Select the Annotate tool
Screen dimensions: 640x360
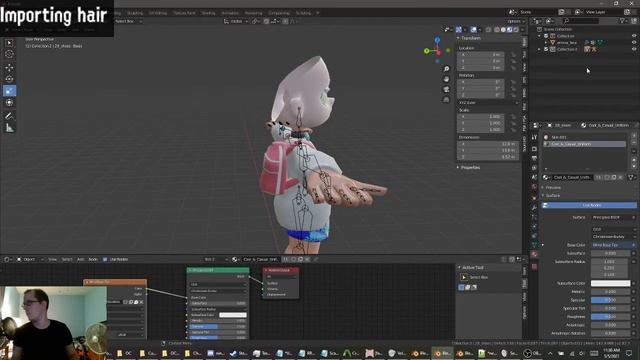9,116
